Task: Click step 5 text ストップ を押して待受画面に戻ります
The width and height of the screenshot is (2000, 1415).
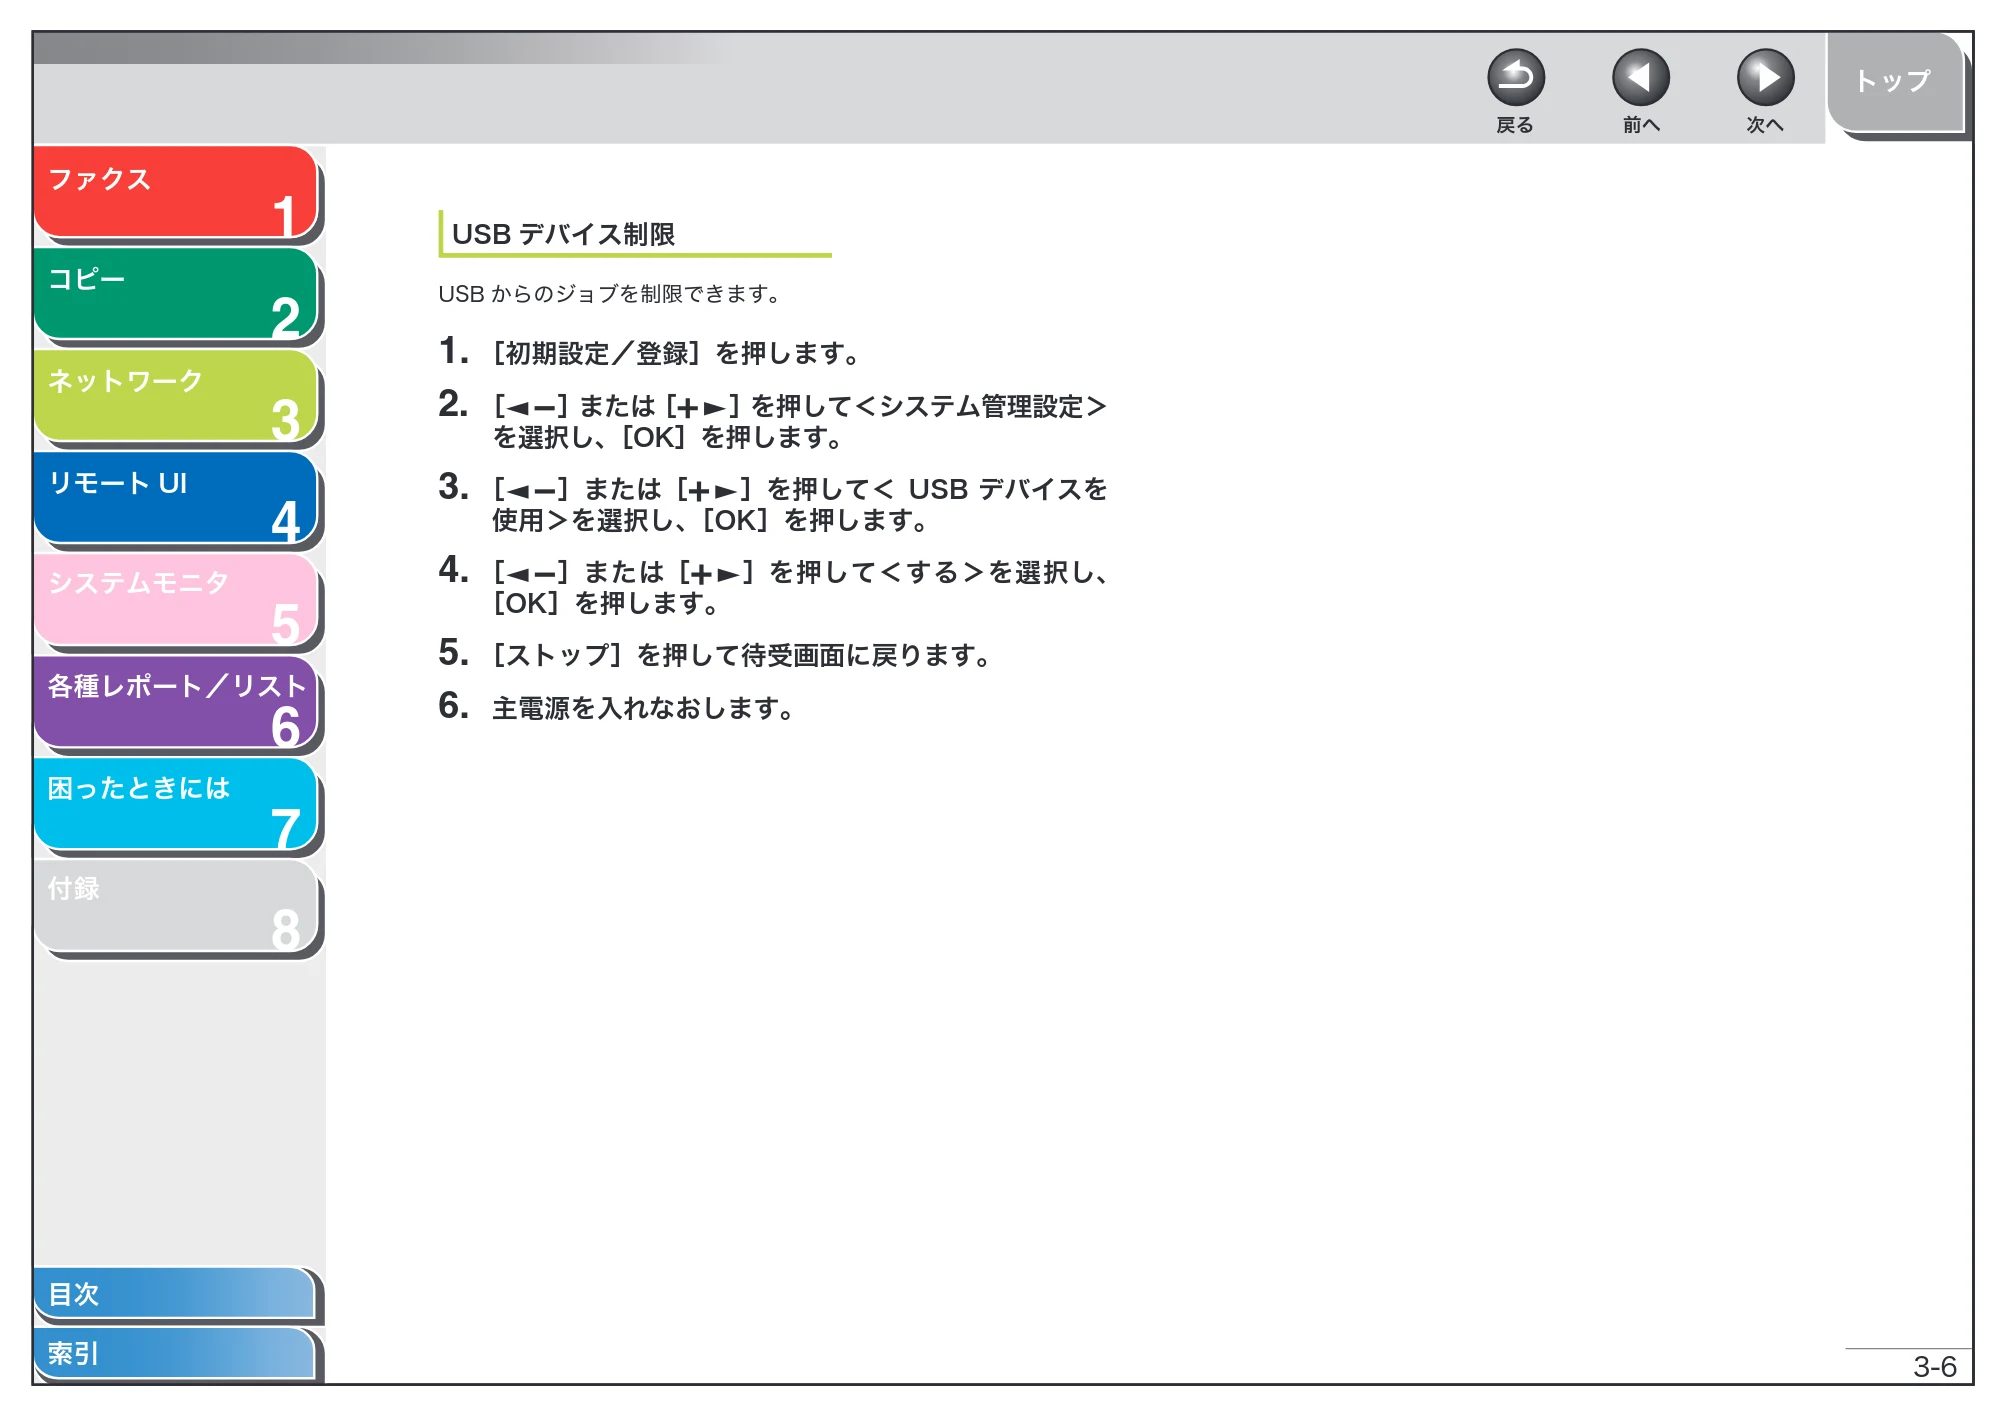Action: (742, 655)
